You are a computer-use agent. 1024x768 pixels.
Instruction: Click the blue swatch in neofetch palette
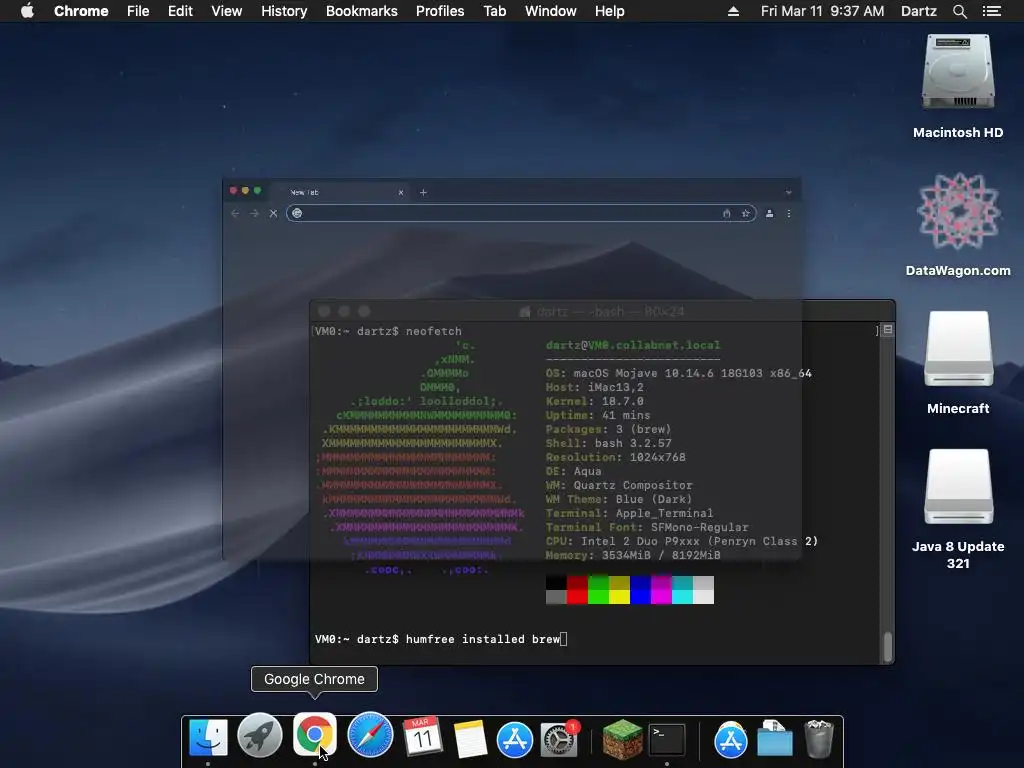(x=640, y=590)
